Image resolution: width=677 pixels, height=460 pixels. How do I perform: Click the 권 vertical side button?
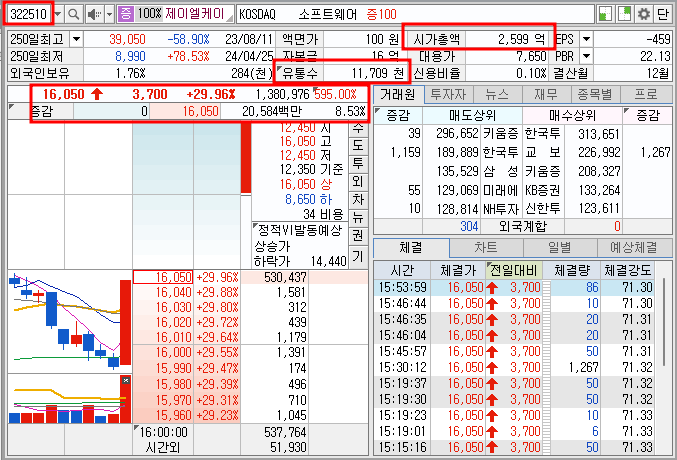coord(358,236)
